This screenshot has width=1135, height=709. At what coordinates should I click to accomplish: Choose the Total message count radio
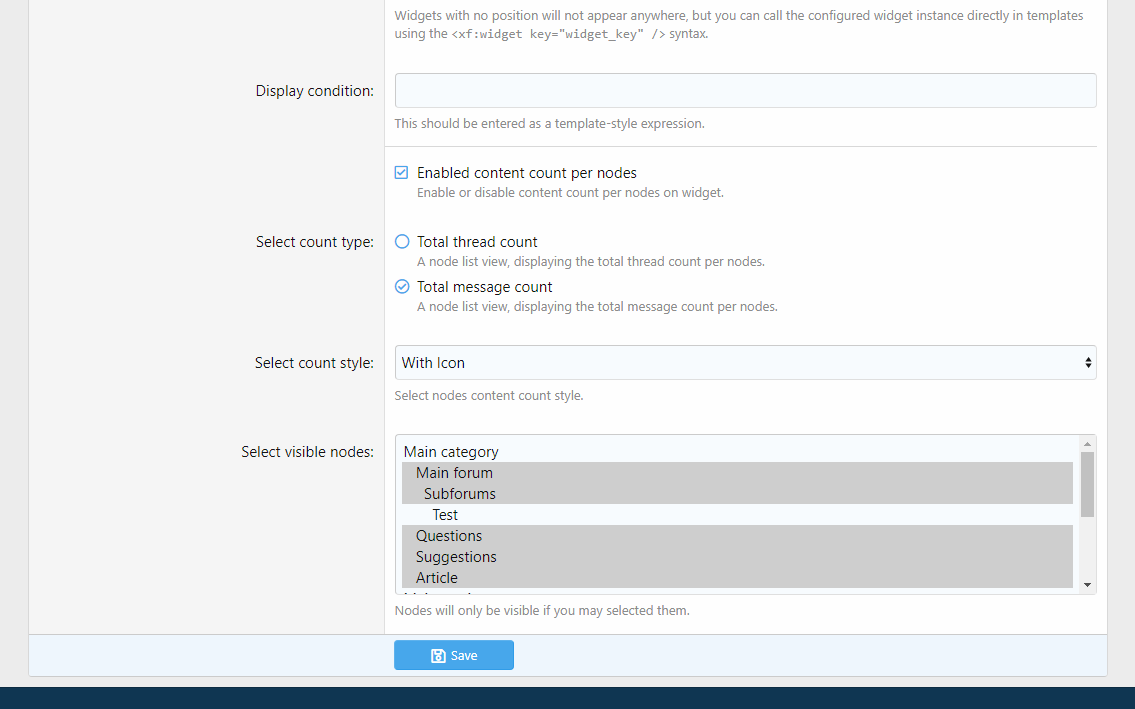click(402, 287)
